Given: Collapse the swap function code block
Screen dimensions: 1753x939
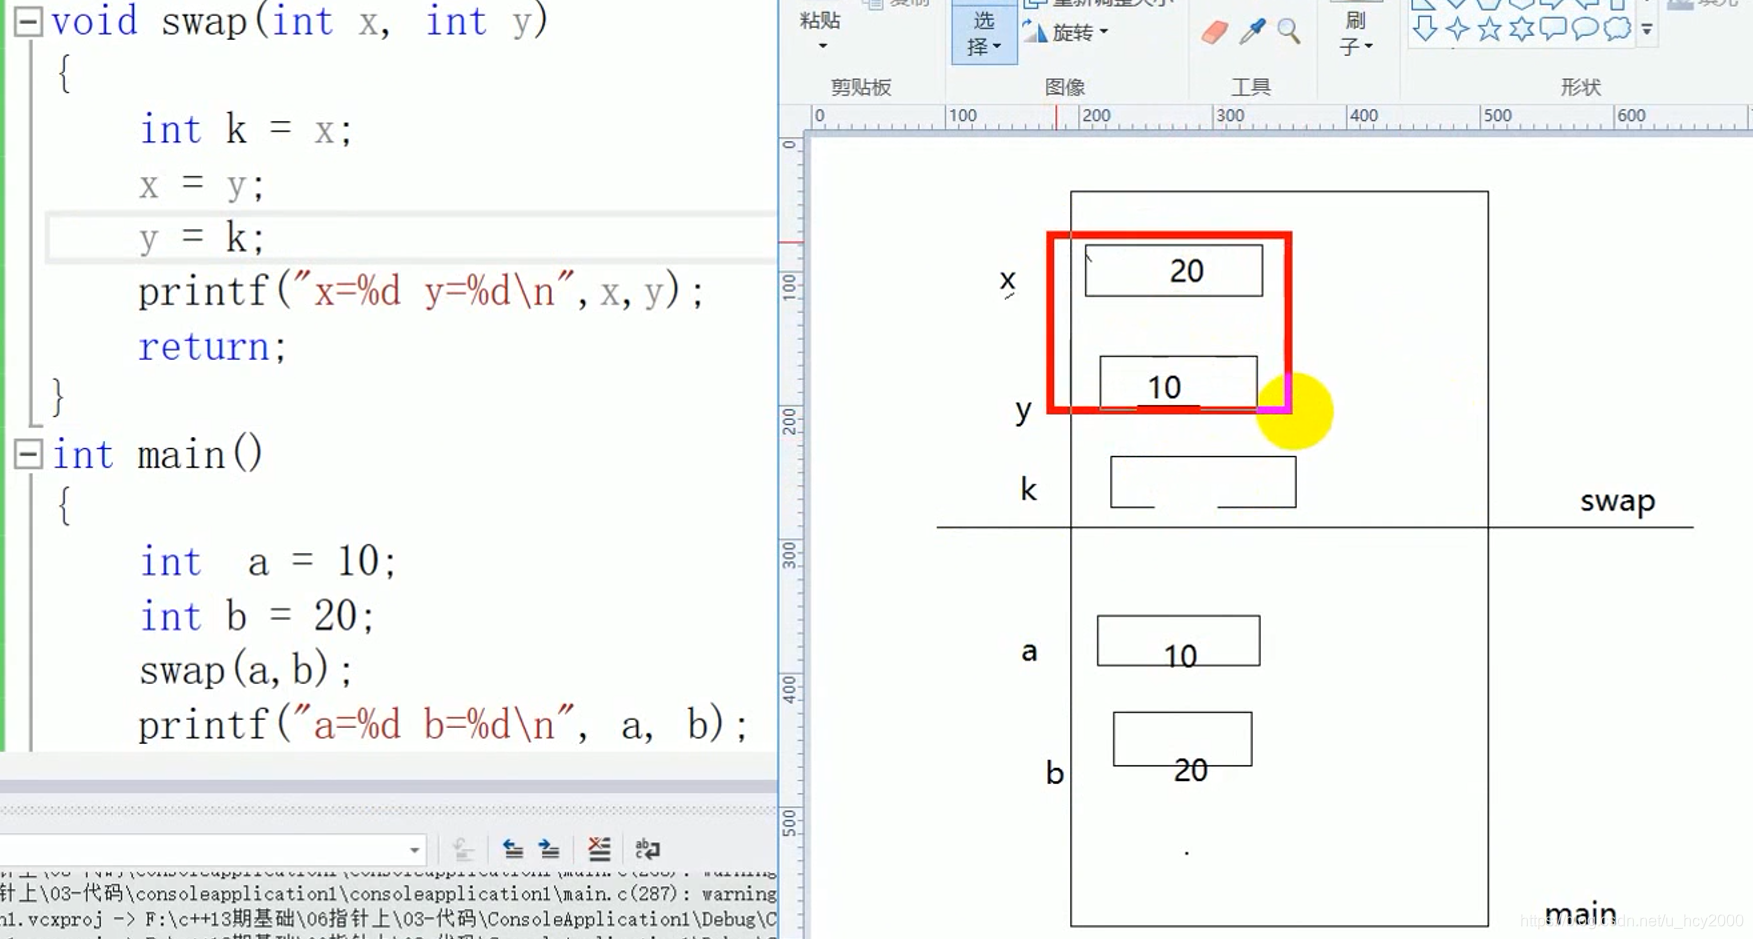Looking at the screenshot, I should [x=28, y=21].
